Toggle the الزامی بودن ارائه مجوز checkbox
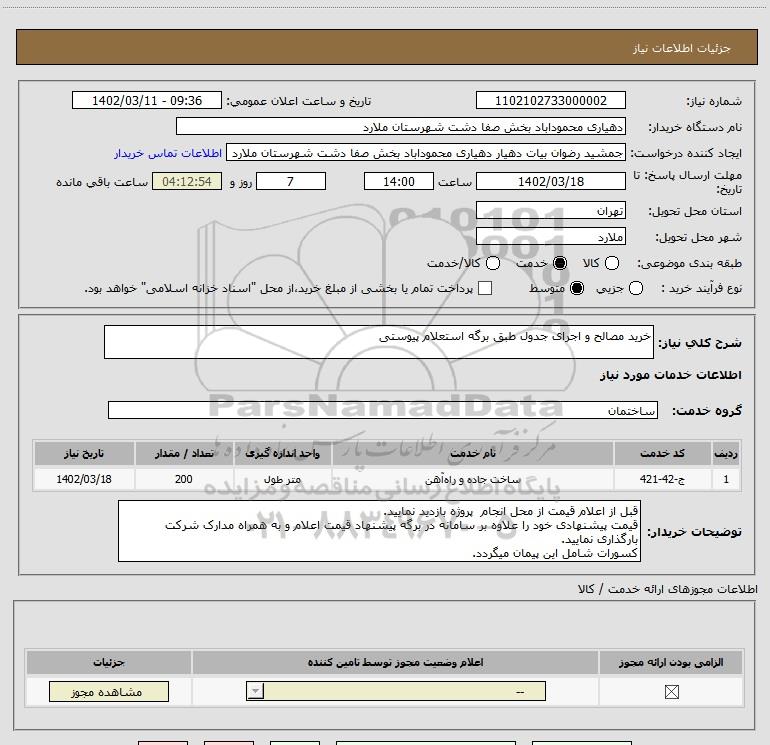The width and height of the screenshot is (770, 745). point(671,692)
